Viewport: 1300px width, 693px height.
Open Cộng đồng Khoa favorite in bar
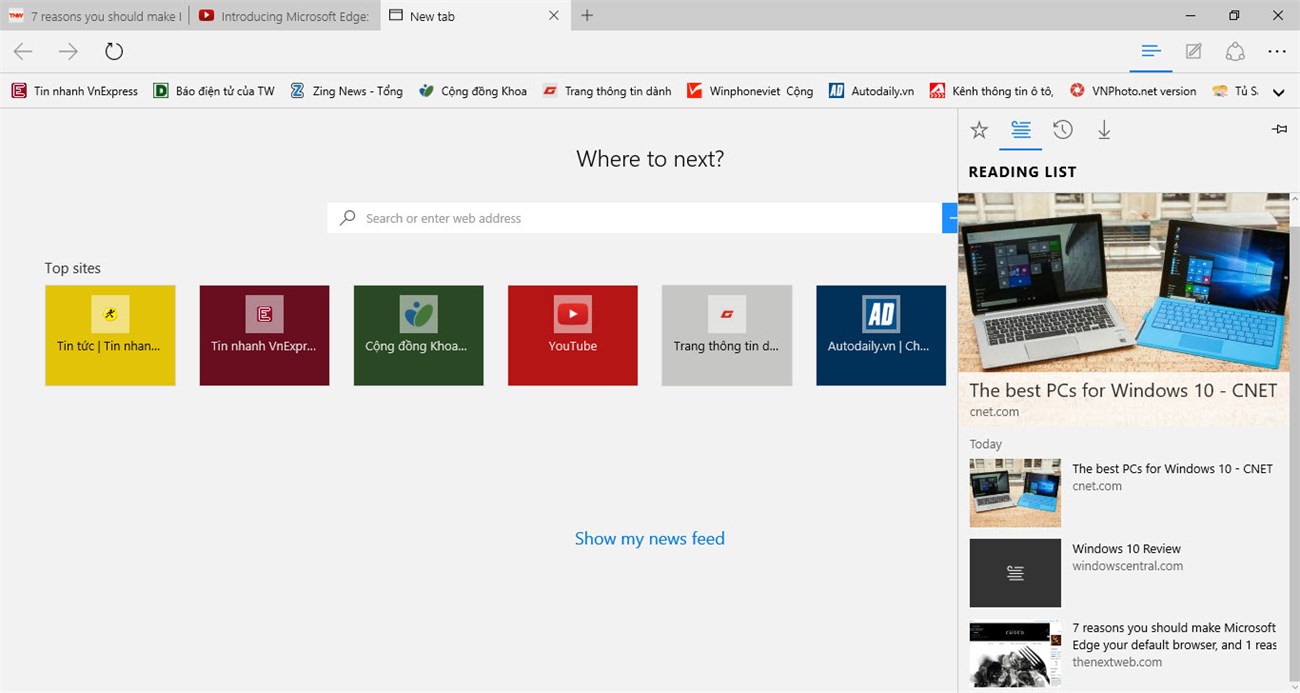pos(473,91)
